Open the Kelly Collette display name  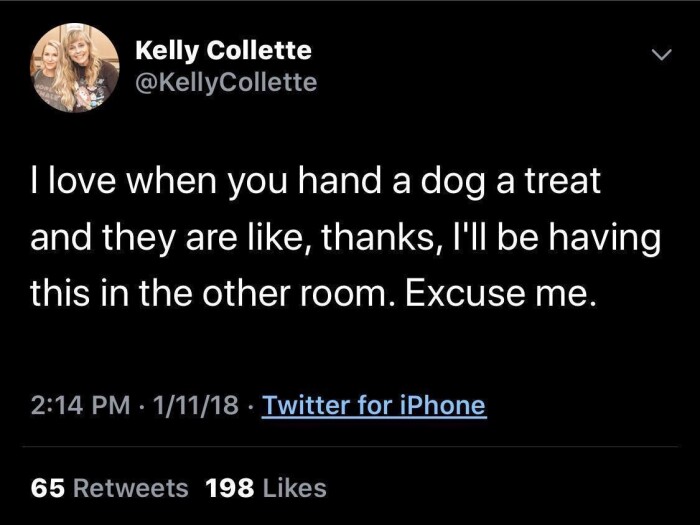(x=222, y=50)
